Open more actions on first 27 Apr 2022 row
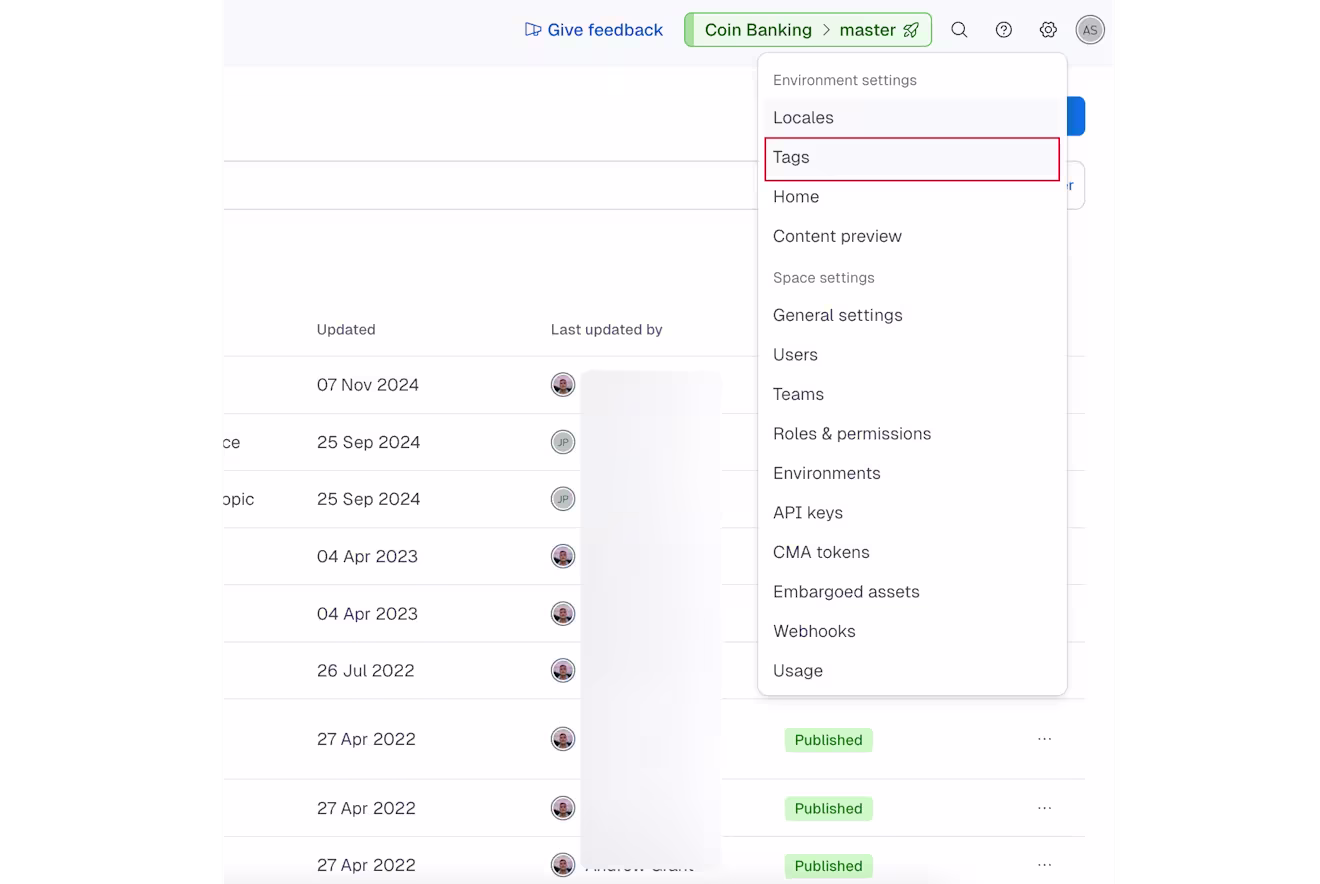This screenshot has width=1320, height=884. tap(1044, 739)
